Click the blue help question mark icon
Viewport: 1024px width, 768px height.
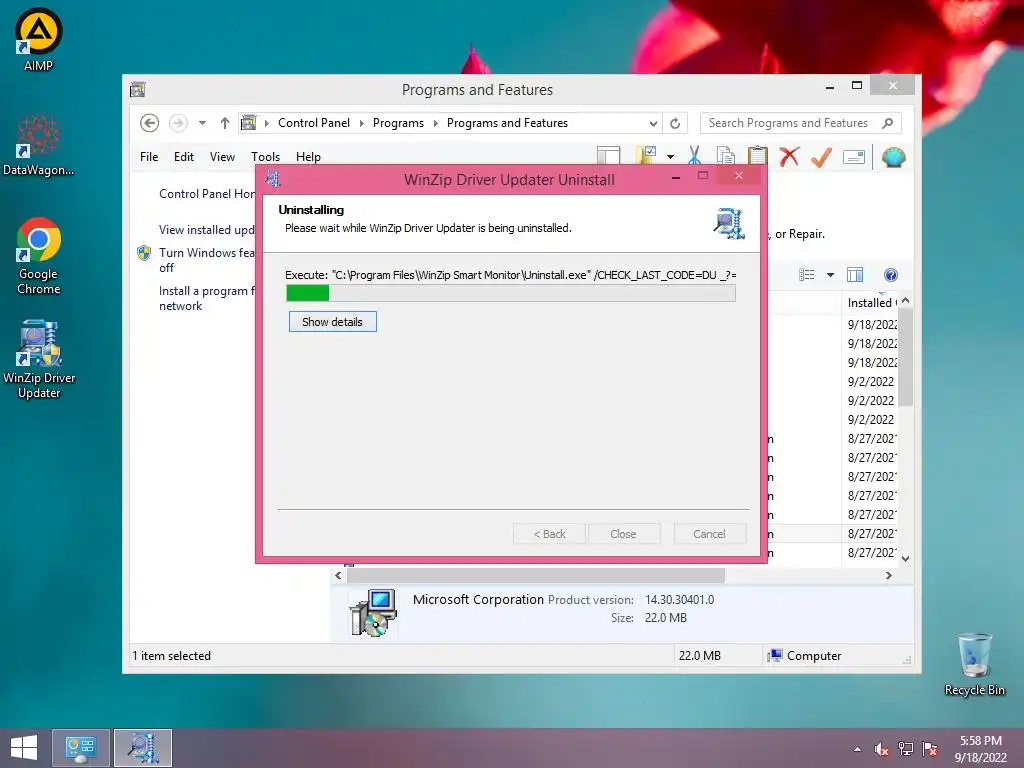891,275
